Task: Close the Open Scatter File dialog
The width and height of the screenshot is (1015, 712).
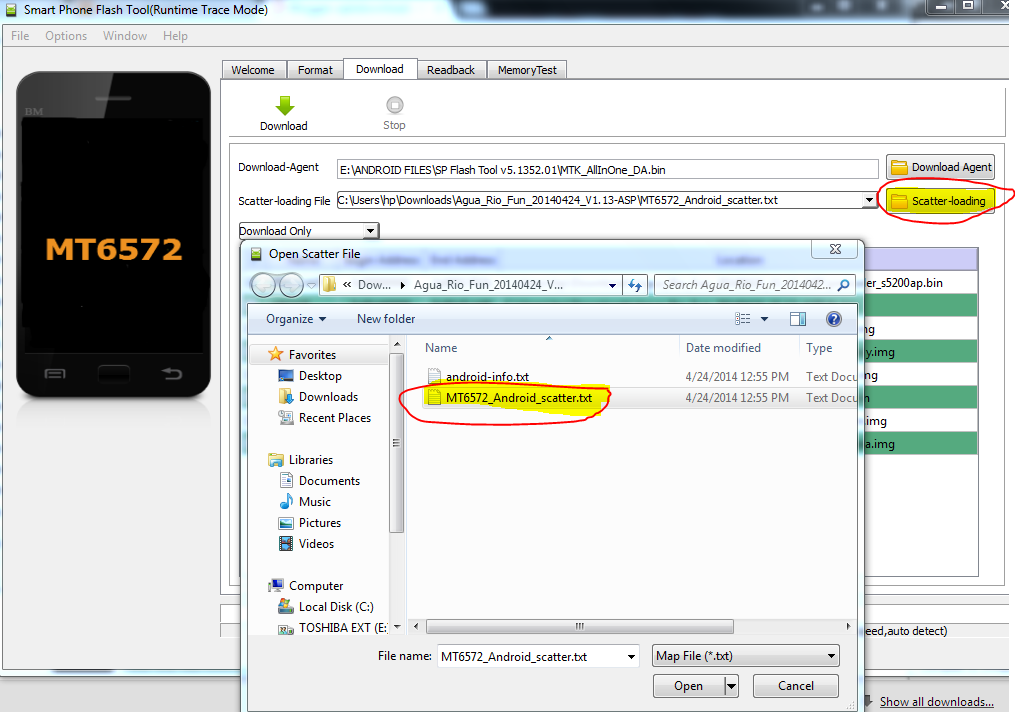Action: point(835,249)
